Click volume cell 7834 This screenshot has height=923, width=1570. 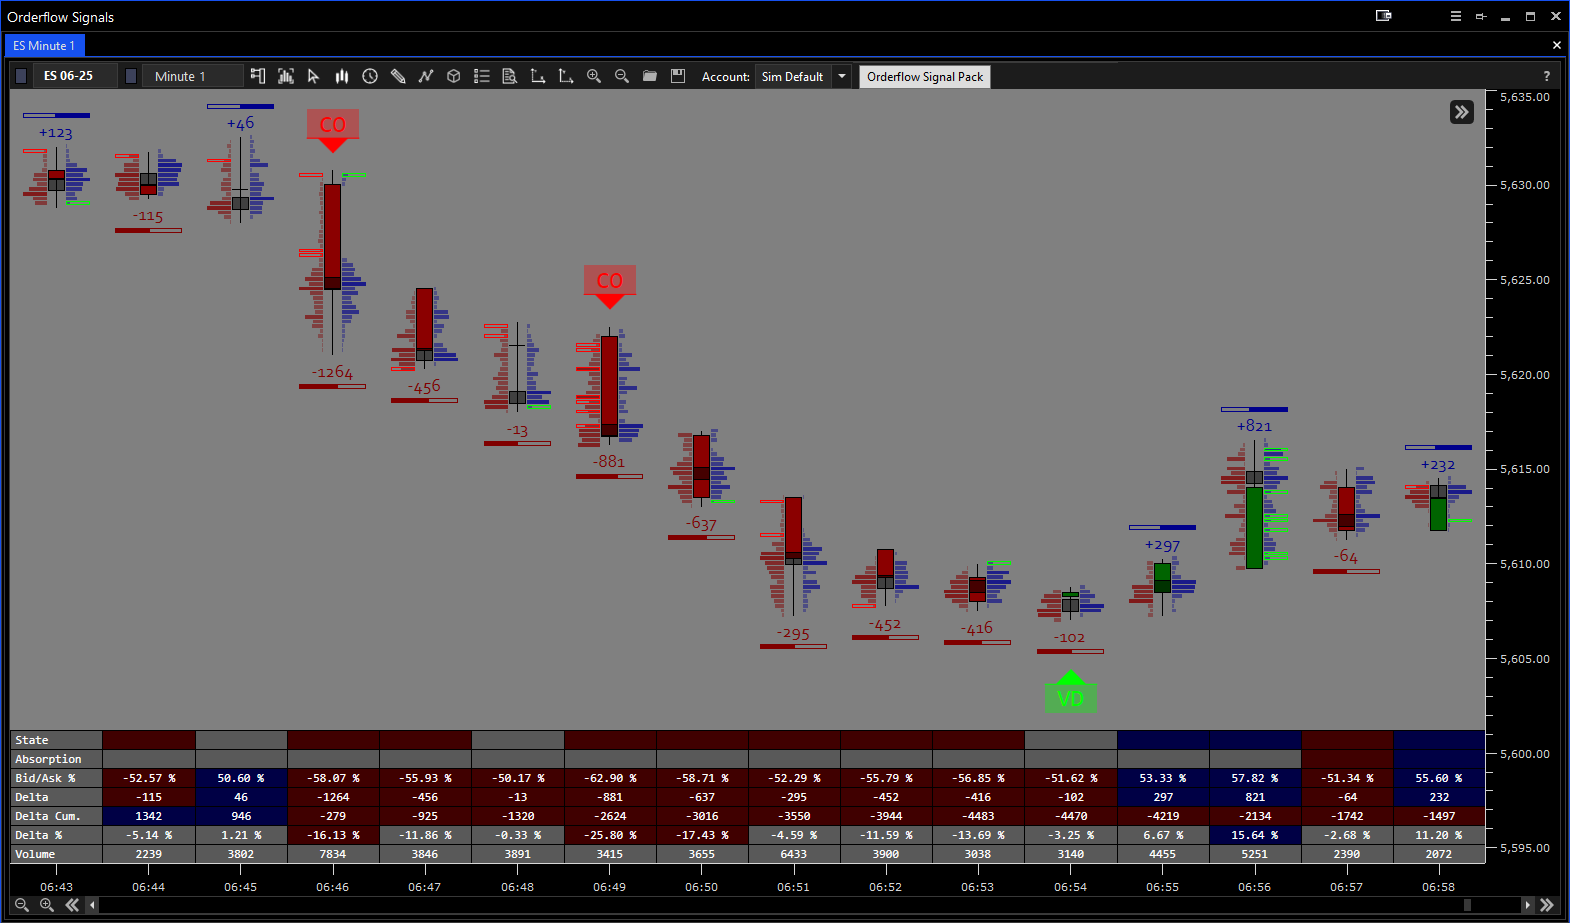pos(333,854)
